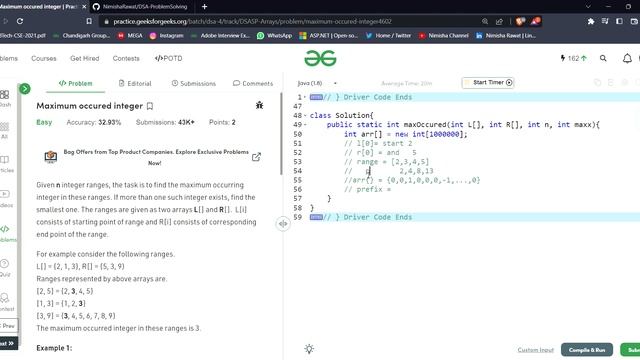This screenshot has width=640, height=360.
Task: Open the Chandigarh Group bookmark
Action: pos(82,36)
